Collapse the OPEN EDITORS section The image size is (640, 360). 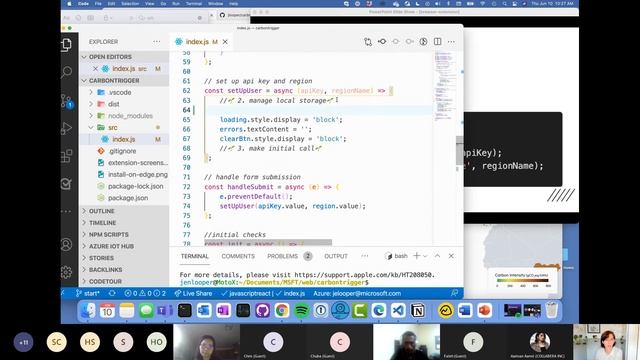coord(124,57)
